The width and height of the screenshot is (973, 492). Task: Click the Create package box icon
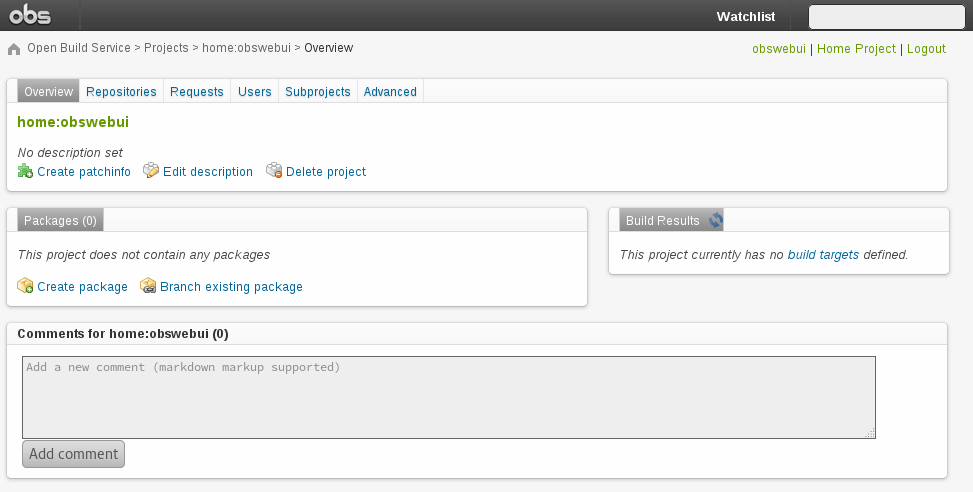click(x=25, y=286)
